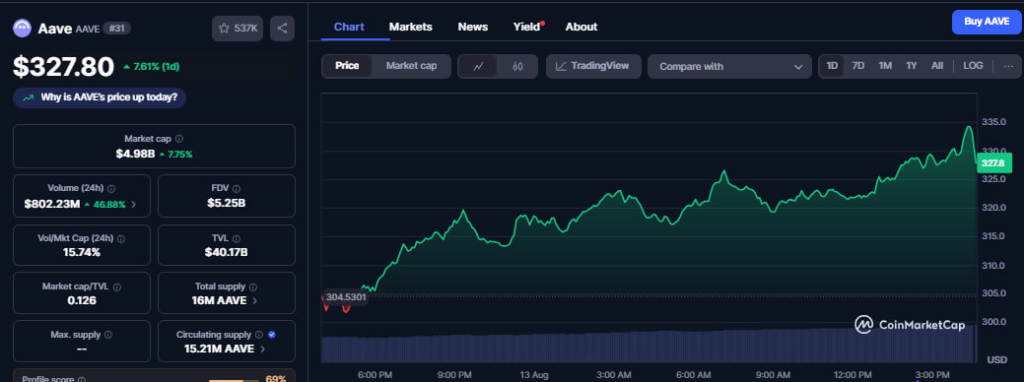The height and width of the screenshot is (382, 1024).
Task: Expand Circulating supply 15.21M AAVE details
Action: (263, 349)
